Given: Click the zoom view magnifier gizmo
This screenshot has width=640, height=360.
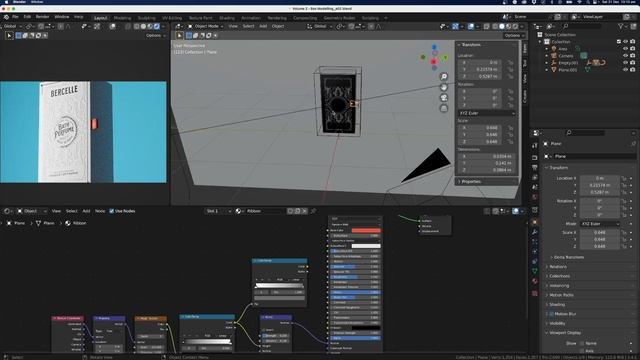Looking at the screenshot, I should pos(444,76).
